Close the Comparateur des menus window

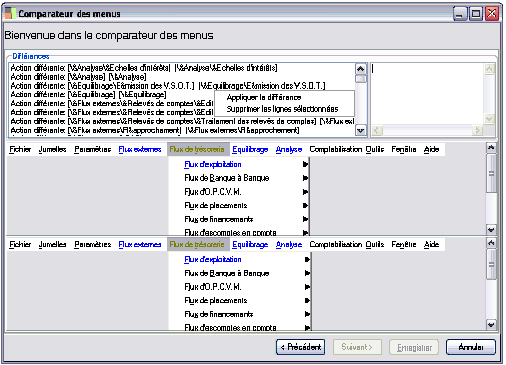point(492,14)
